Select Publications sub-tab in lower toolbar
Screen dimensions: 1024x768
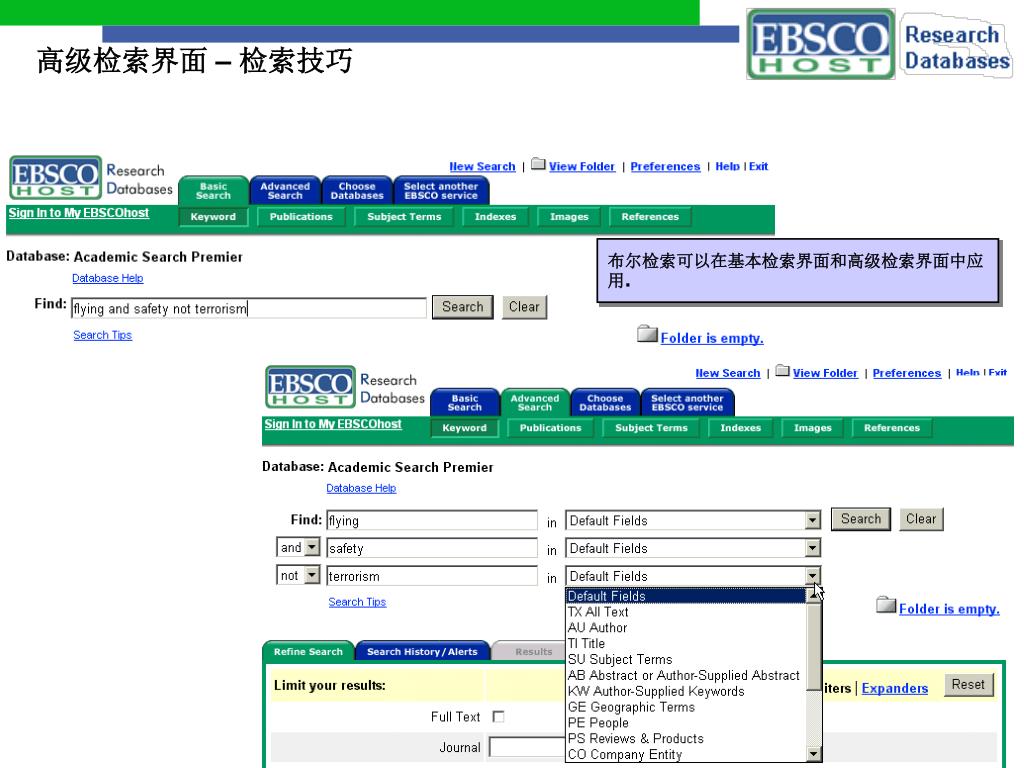click(551, 428)
